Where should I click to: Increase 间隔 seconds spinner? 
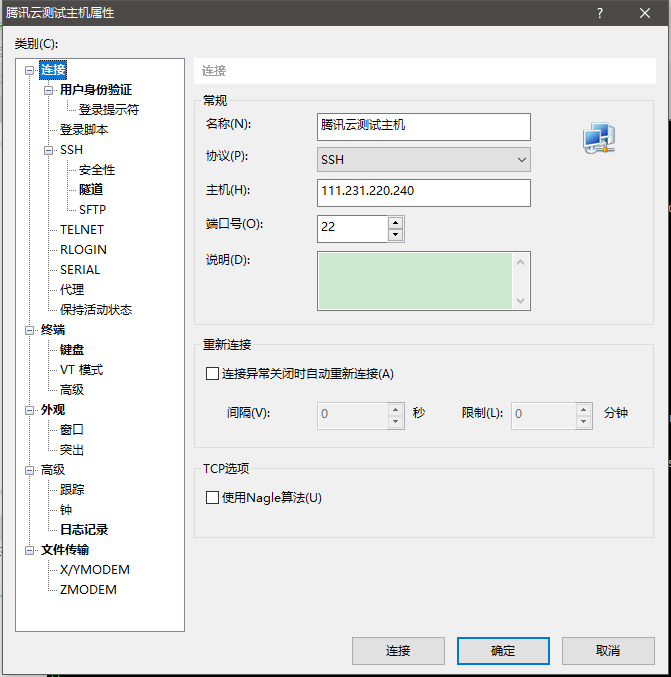coord(396,409)
